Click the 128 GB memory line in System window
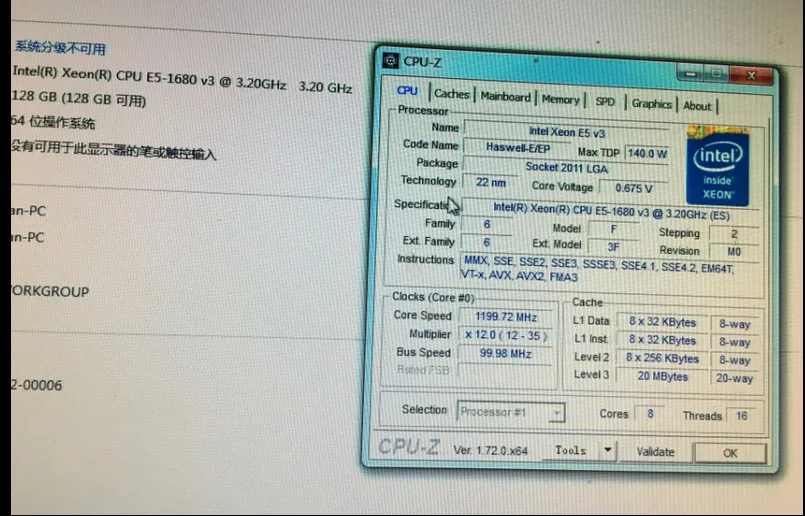Screen dimensions: 805x516 tap(79, 98)
